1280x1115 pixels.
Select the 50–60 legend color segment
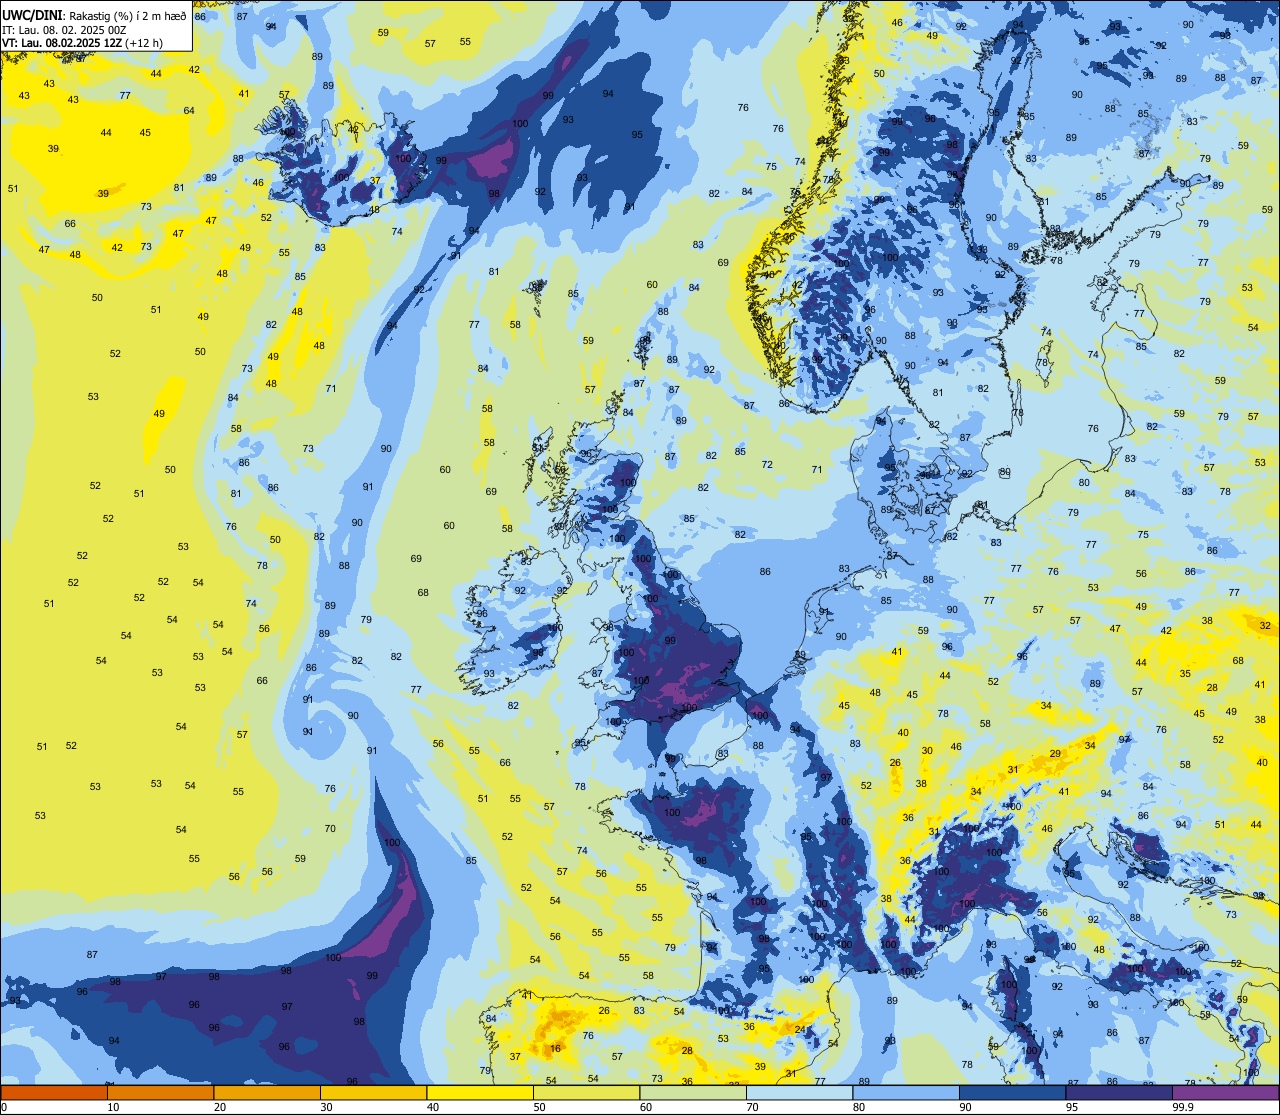click(x=586, y=1093)
